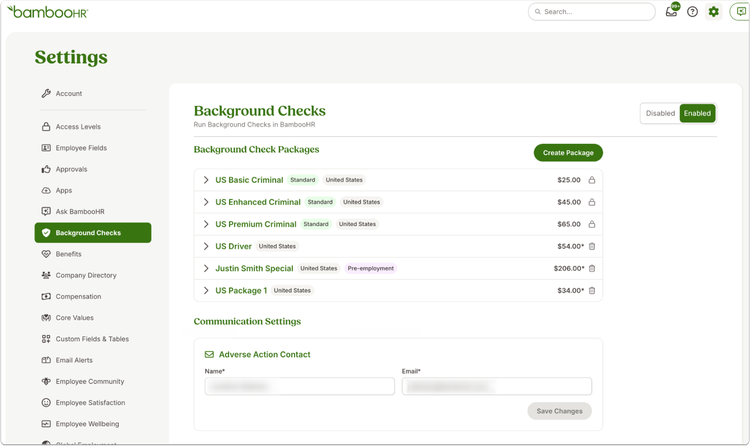The height and width of the screenshot is (446, 750).
Task: Click the shield icon beside Background Checks
Action: click(x=46, y=233)
